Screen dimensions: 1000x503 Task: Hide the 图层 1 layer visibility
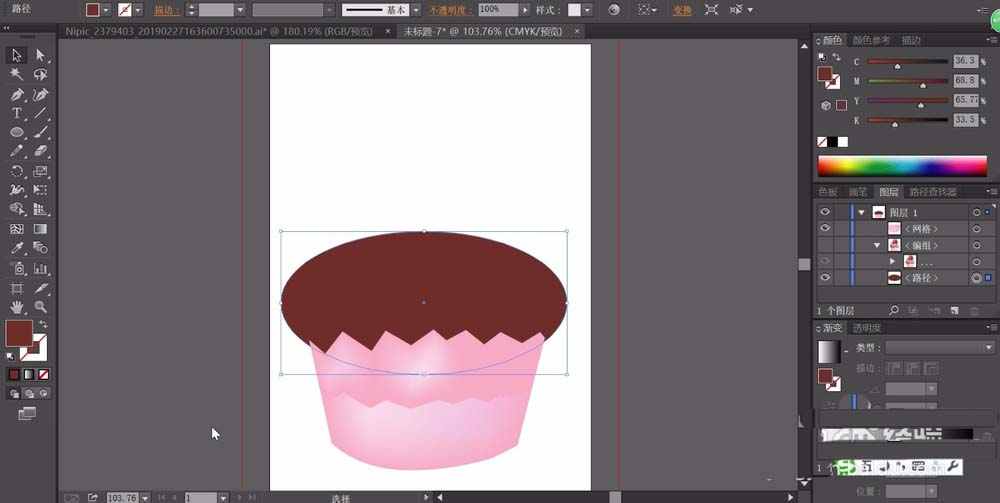pos(825,213)
